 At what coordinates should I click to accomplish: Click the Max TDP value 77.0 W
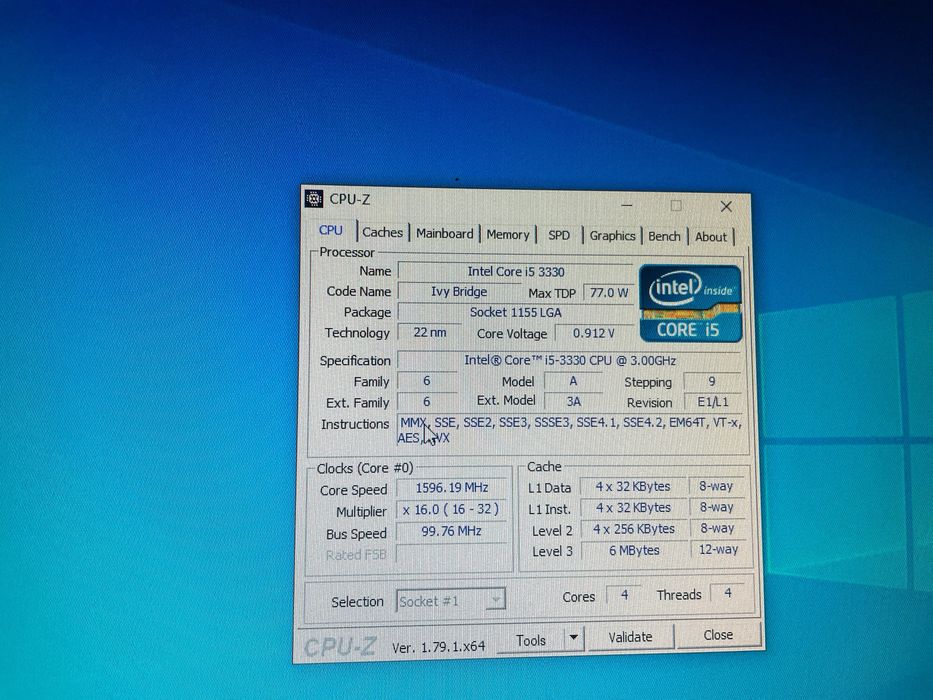pyautogui.click(x=608, y=292)
